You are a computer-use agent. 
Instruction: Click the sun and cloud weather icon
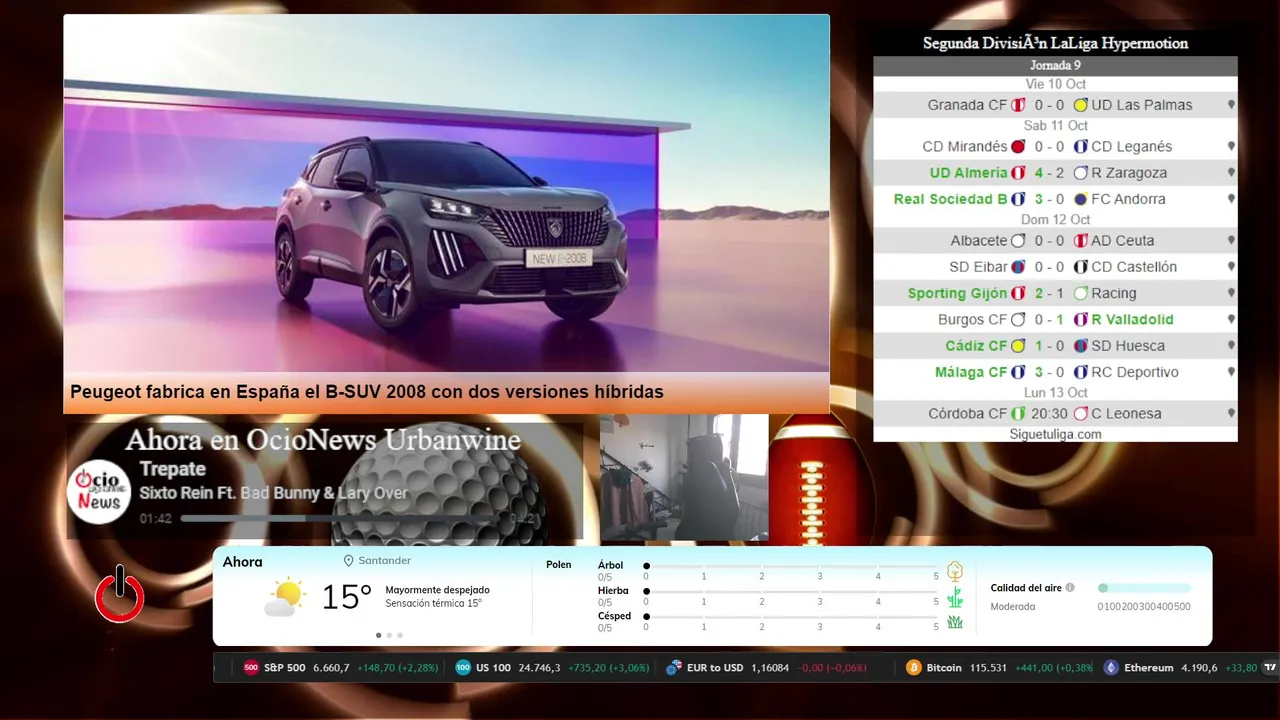(x=284, y=598)
